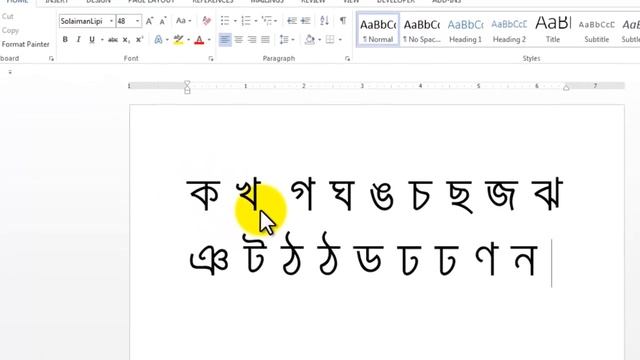The image size is (640, 360).
Task: Apply the No Spacing style
Action: pyautogui.click(x=422, y=30)
